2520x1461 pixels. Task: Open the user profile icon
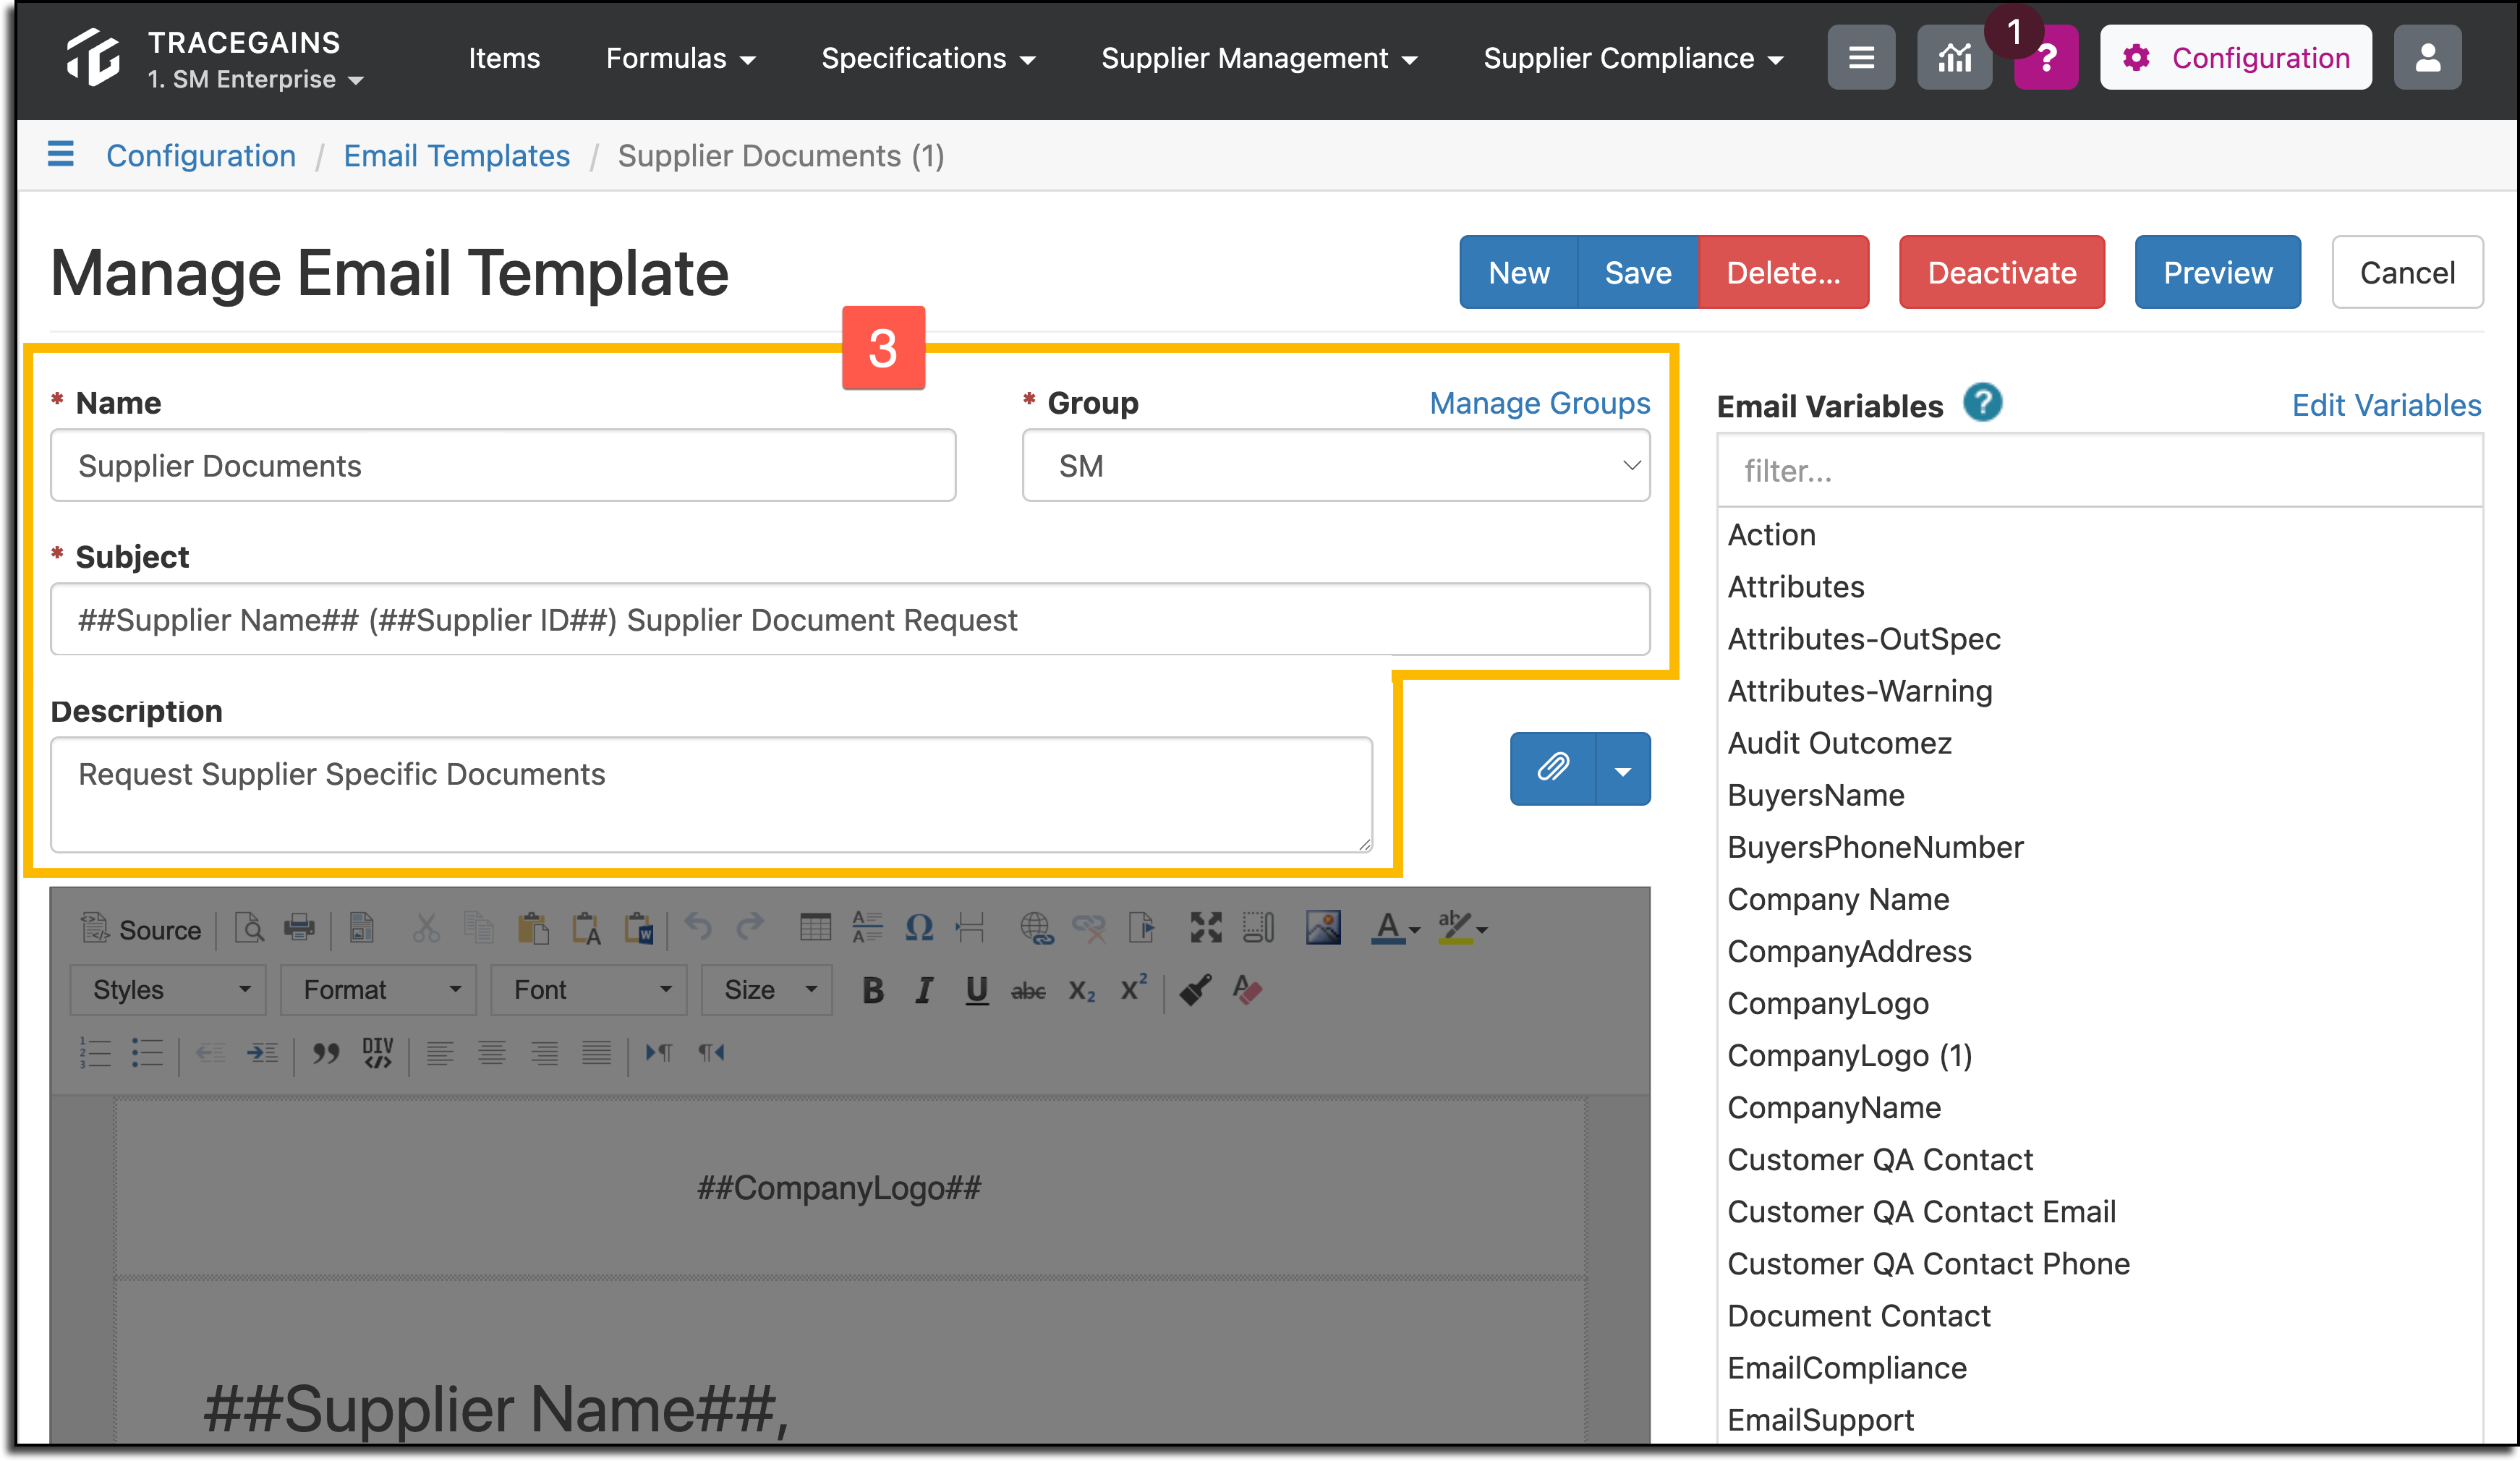pos(2427,58)
